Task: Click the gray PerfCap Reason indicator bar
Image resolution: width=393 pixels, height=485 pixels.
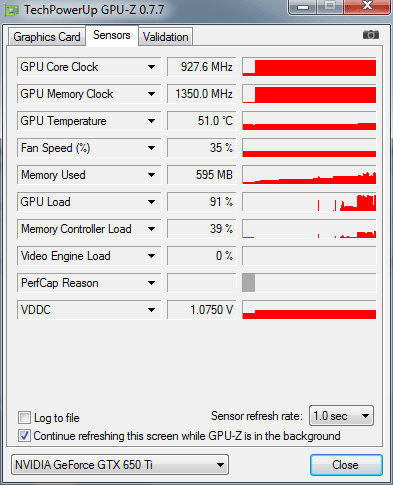Action: coord(249,283)
